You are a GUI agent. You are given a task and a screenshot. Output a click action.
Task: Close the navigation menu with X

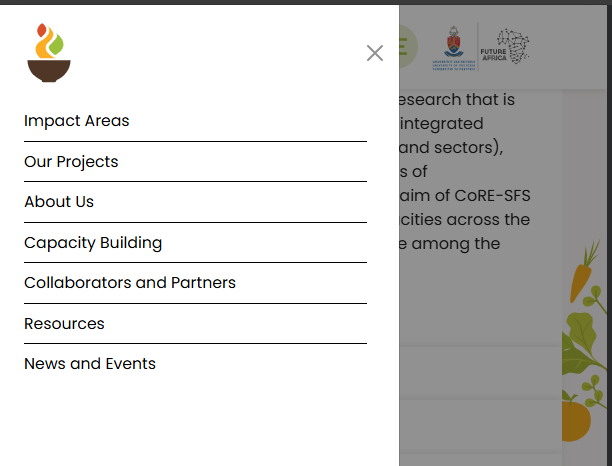[375, 53]
